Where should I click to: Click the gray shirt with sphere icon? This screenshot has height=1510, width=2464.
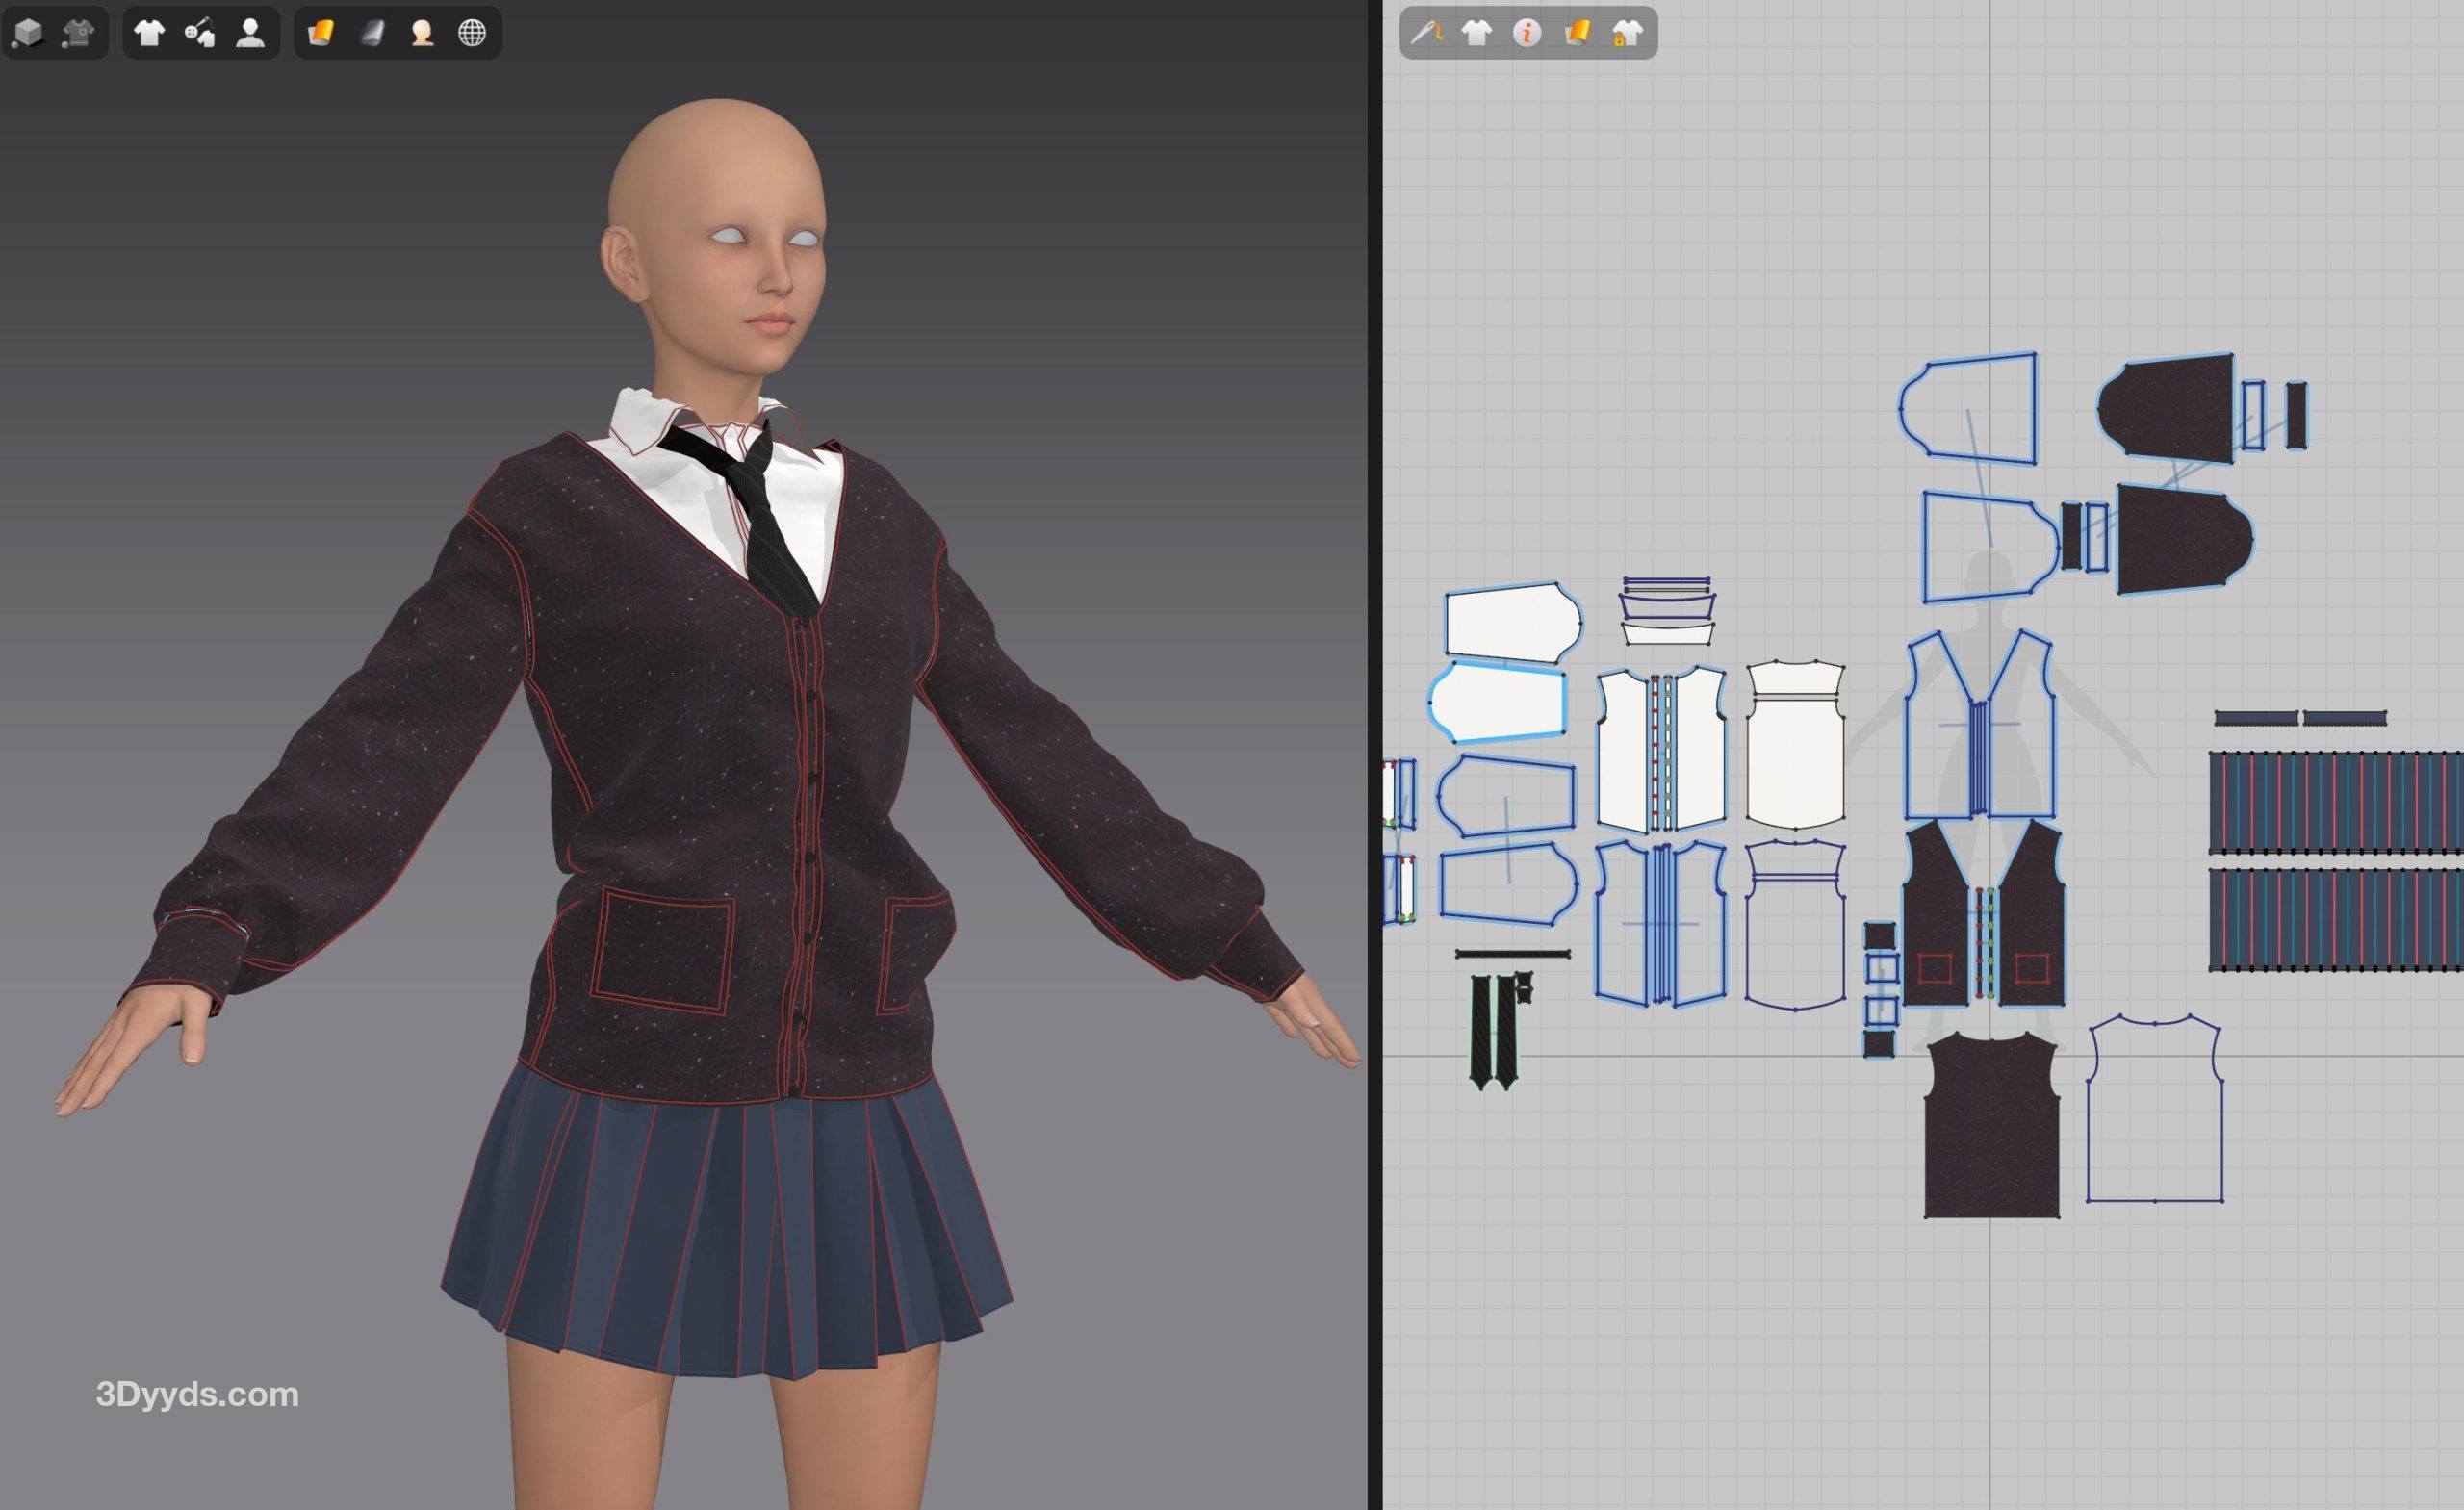[x=78, y=33]
